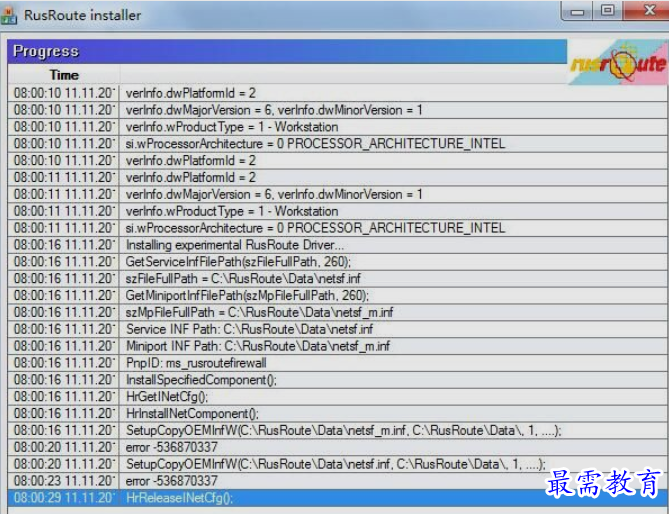Select the HrInstallNetComponent() row
This screenshot has height=514, width=669.
point(337,414)
